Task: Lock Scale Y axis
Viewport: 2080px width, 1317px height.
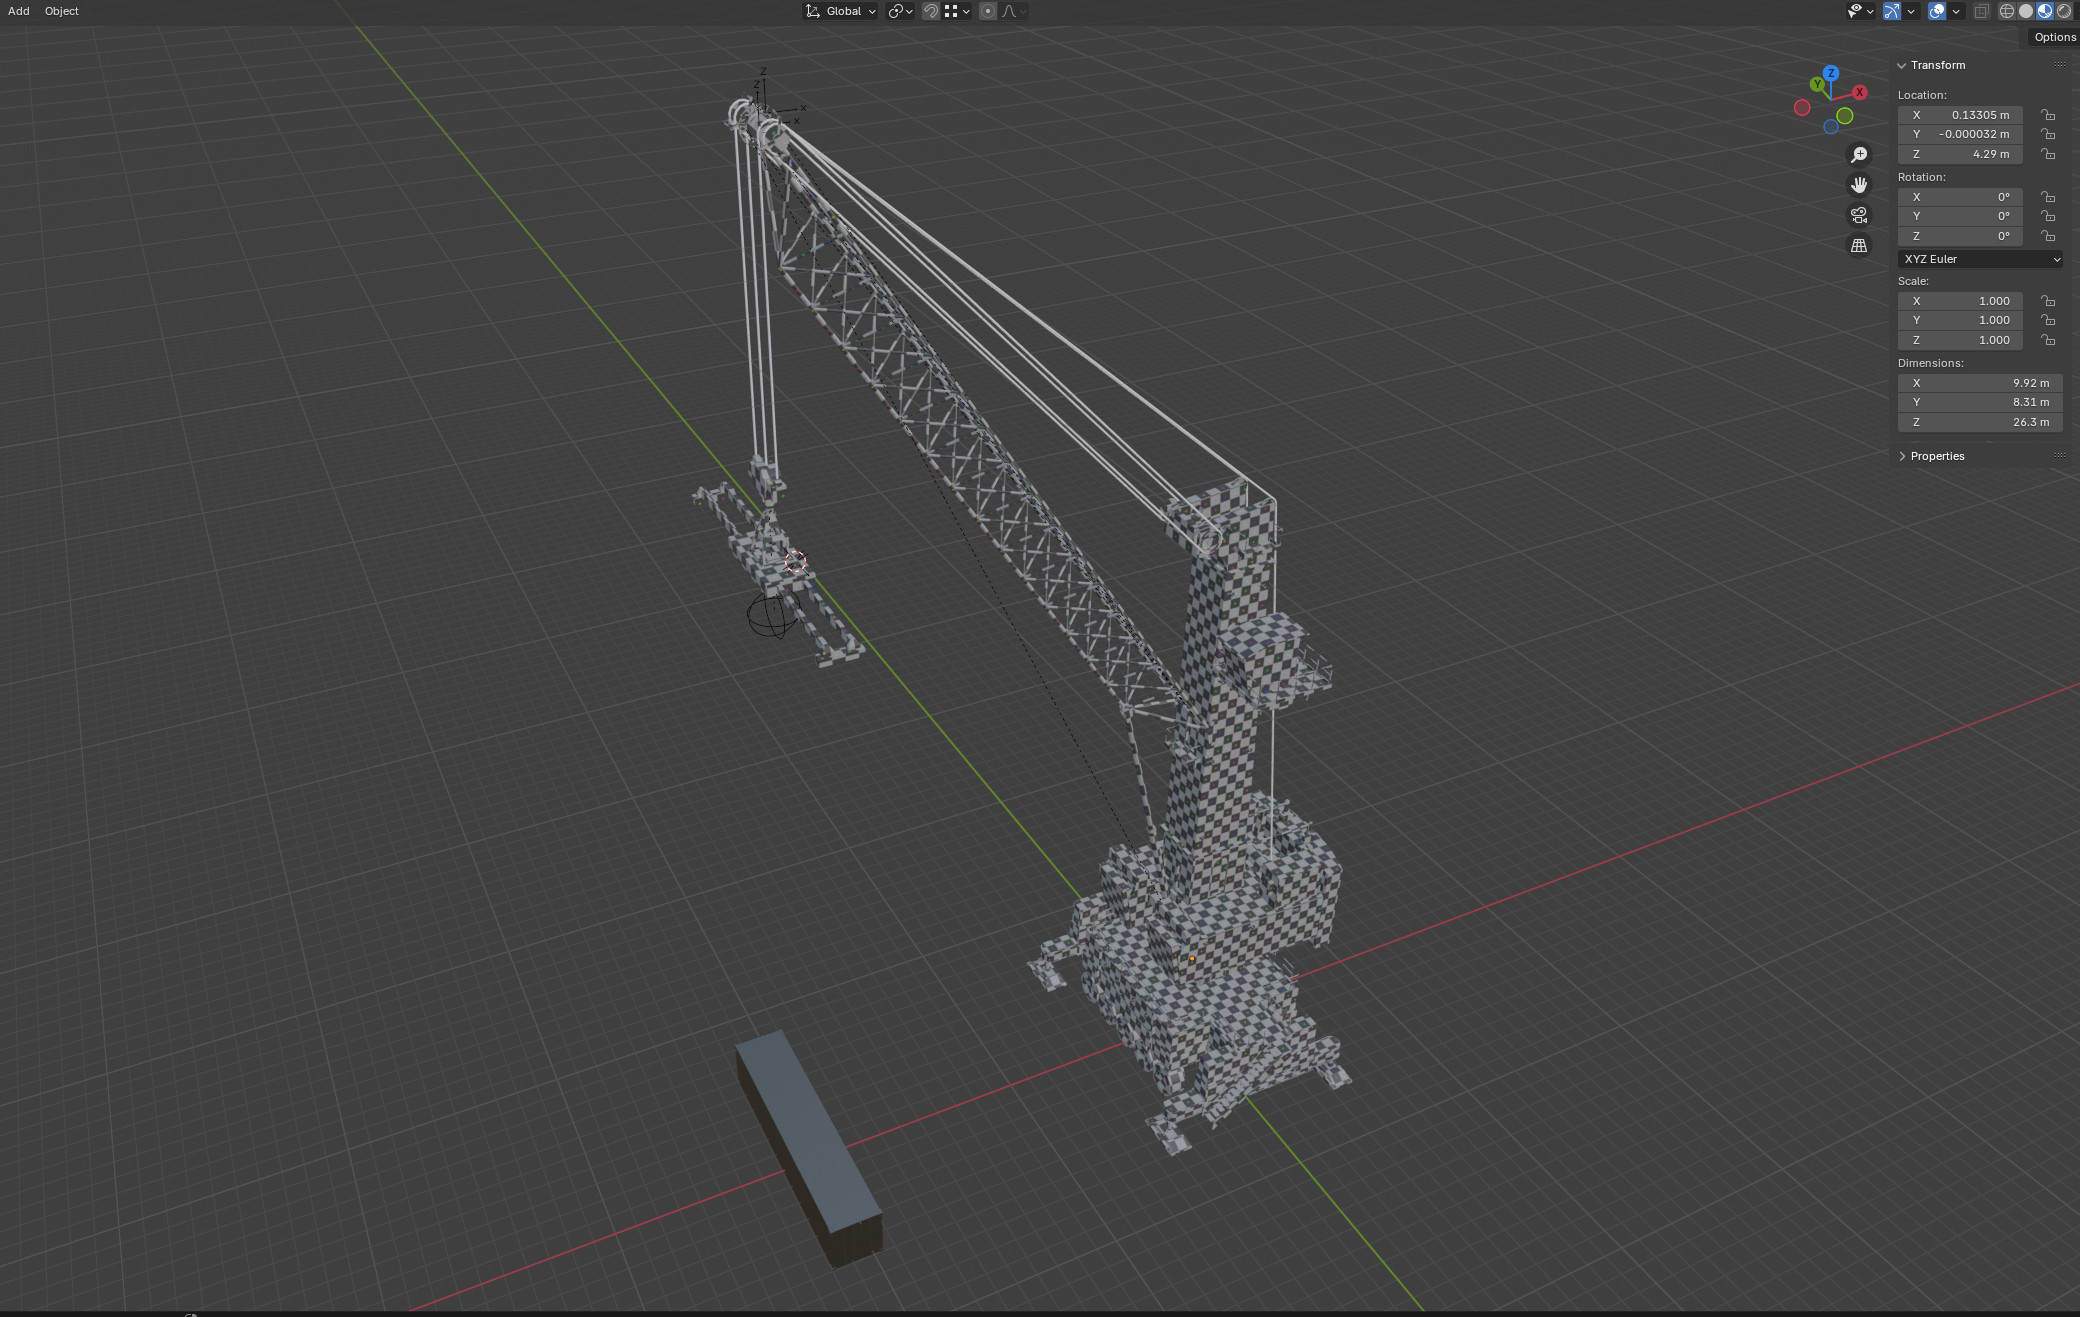Action: tap(2048, 320)
